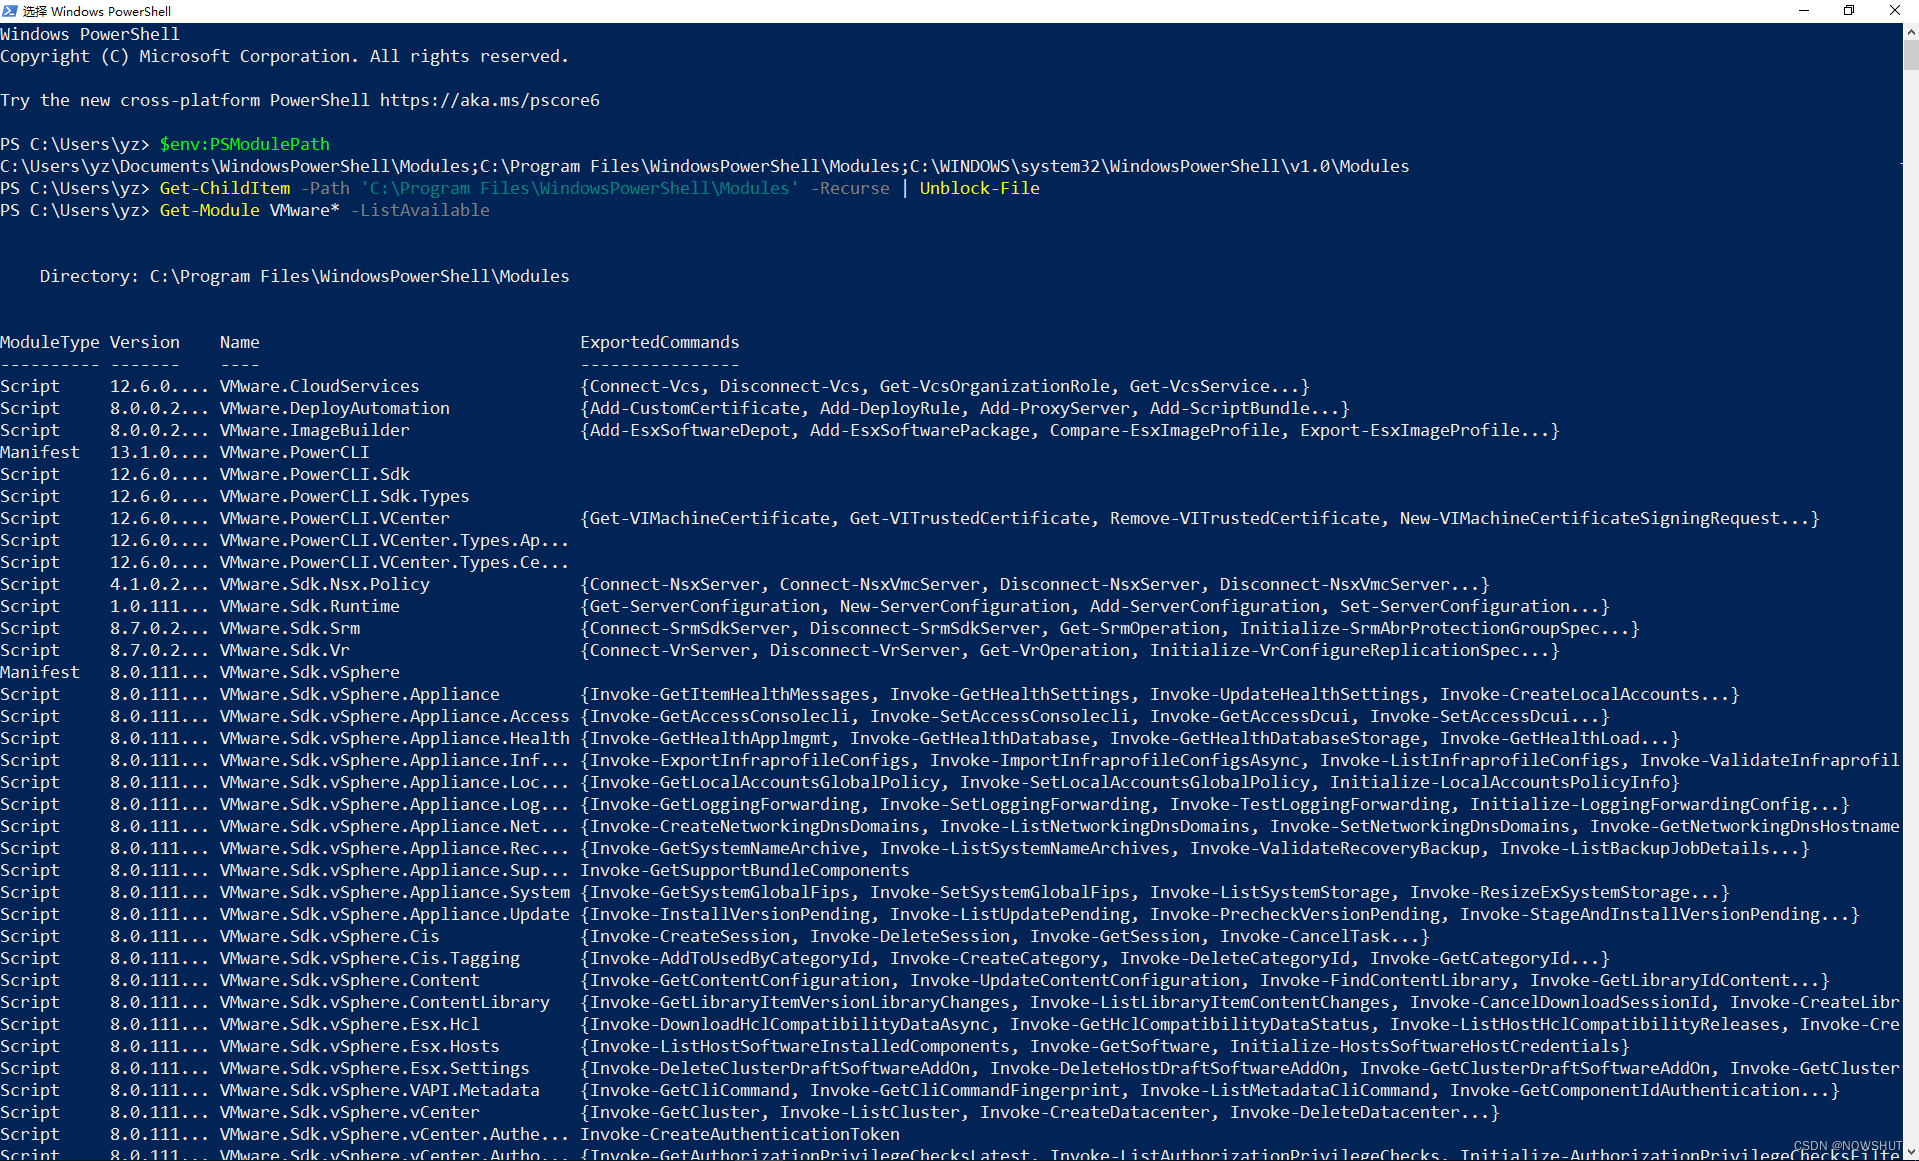This screenshot has height=1161, width=1919.
Task: Select VMware.Sdk.Nsx.Policy module name
Action: [x=325, y=584]
